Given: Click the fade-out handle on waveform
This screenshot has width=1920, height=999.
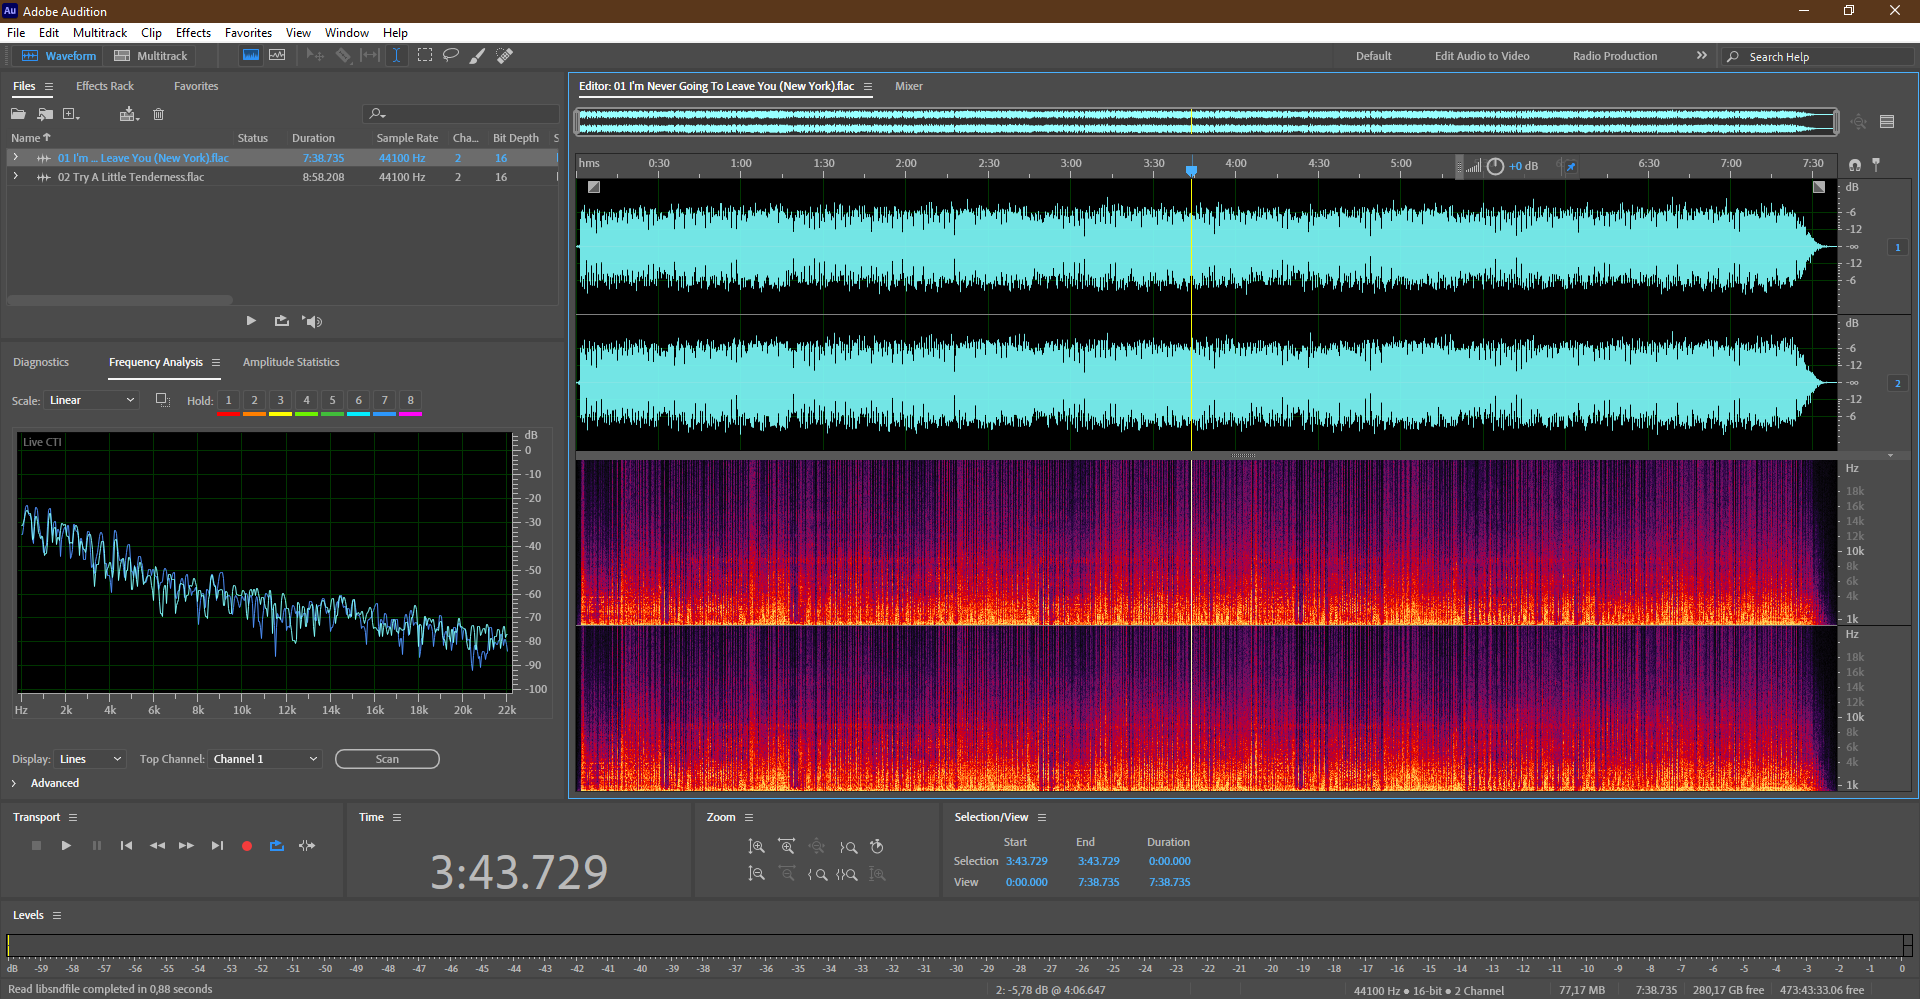Looking at the screenshot, I should [x=1819, y=187].
